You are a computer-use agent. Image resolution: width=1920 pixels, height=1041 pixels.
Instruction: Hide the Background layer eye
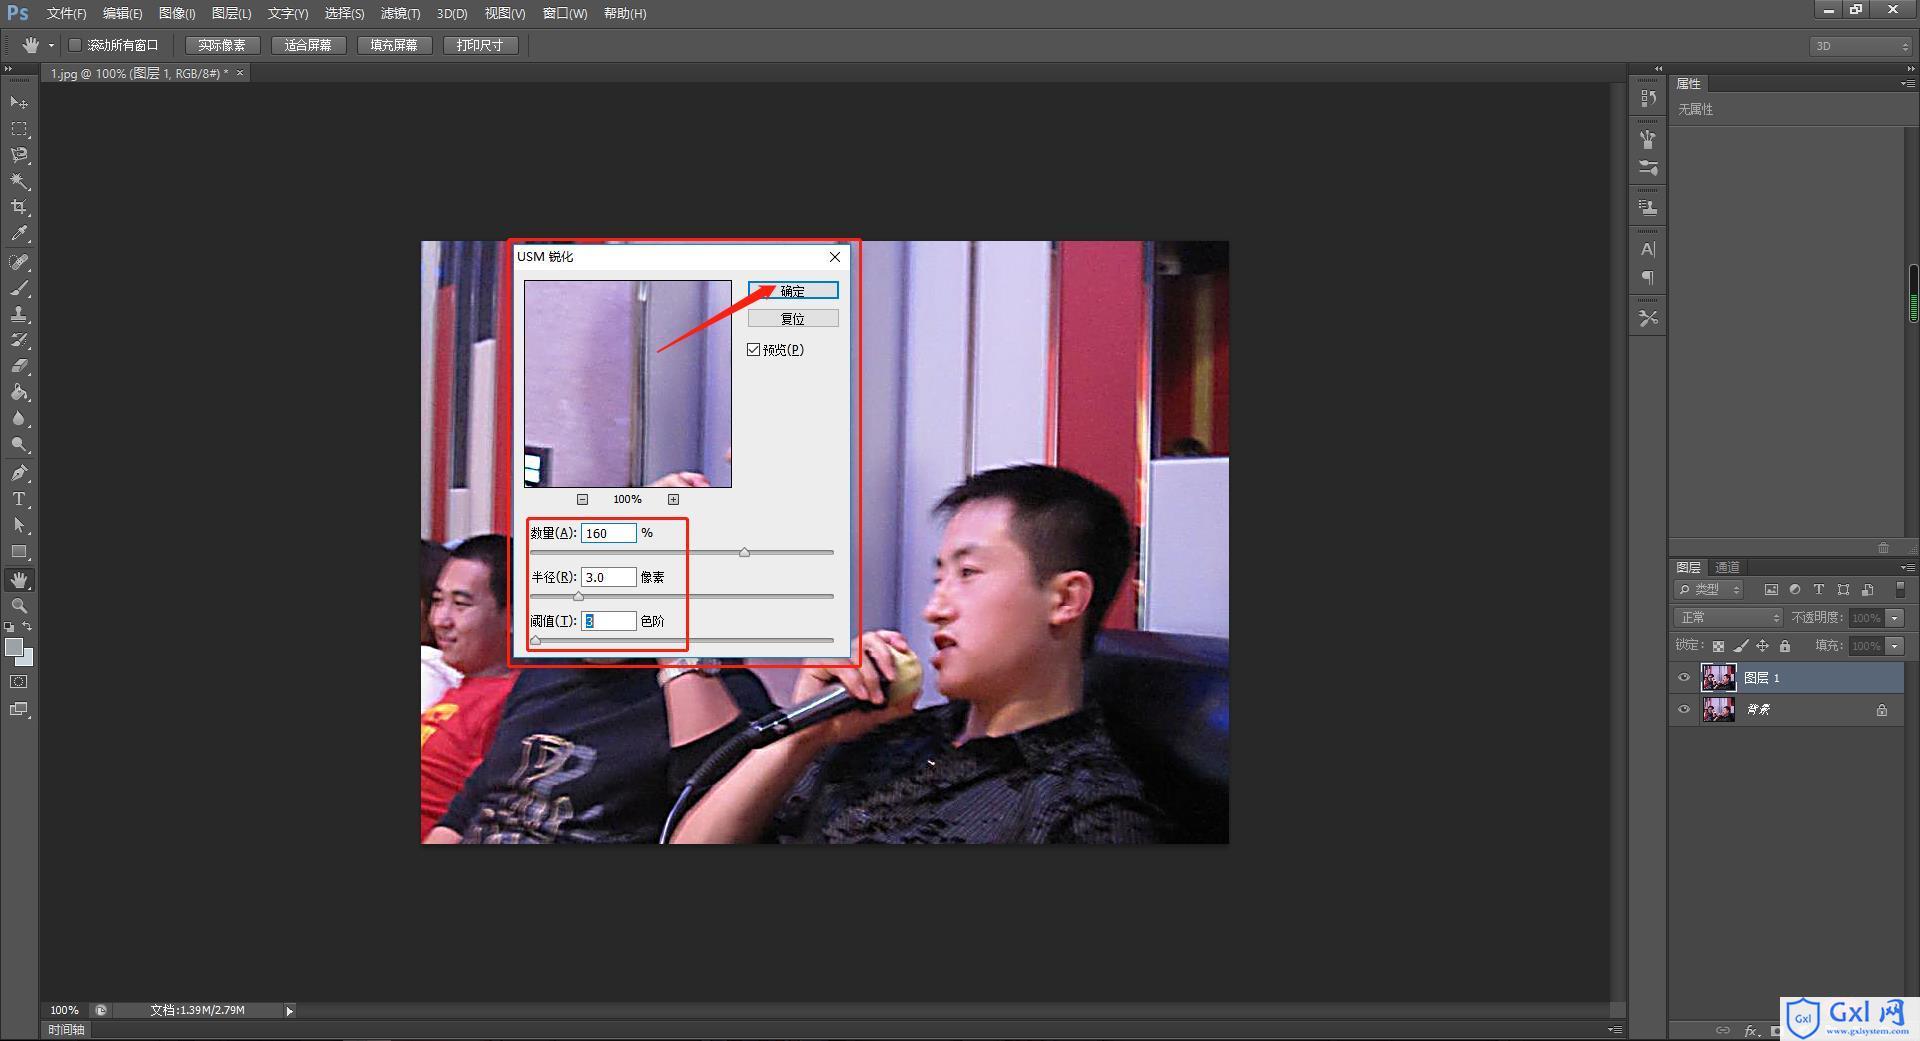[x=1684, y=710]
